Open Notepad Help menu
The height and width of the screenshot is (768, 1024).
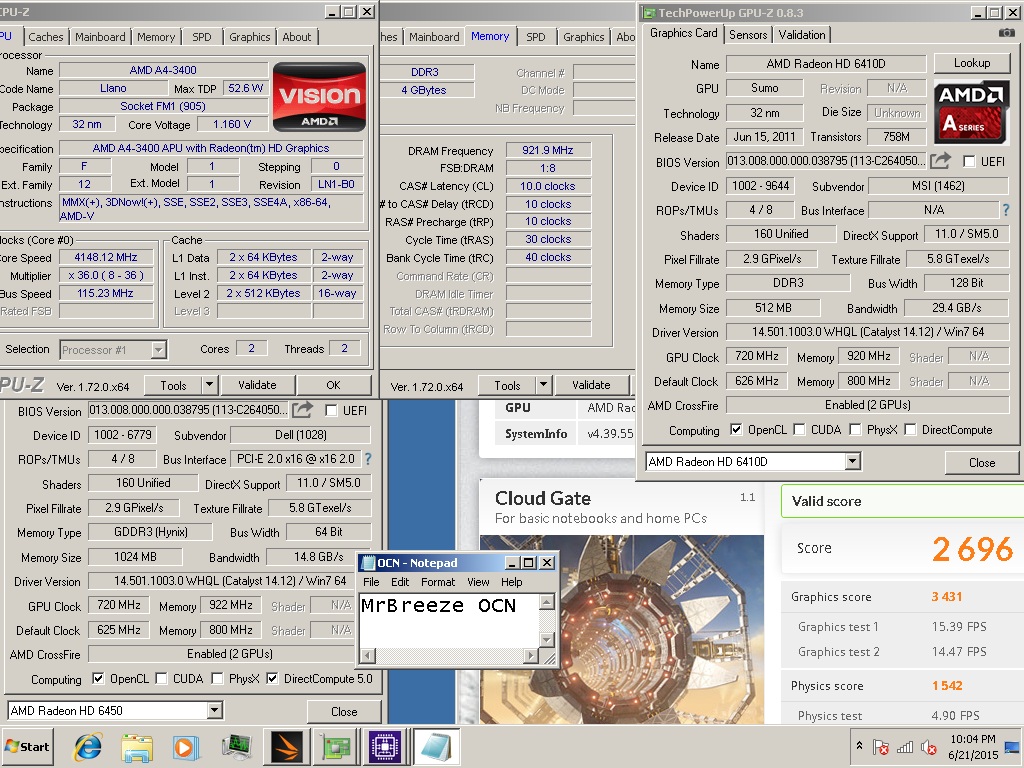pyautogui.click(x=511, y=582)
